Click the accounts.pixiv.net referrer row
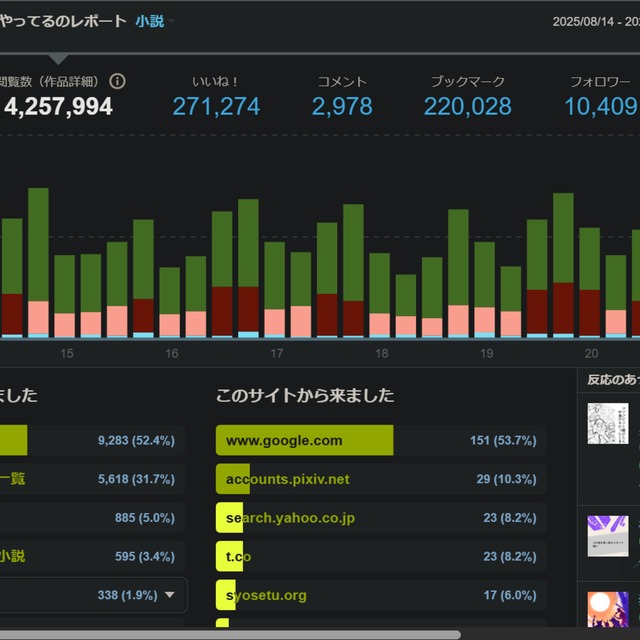Image resolution: width=640 pixels, height=640 pixels. click(380, 479)
